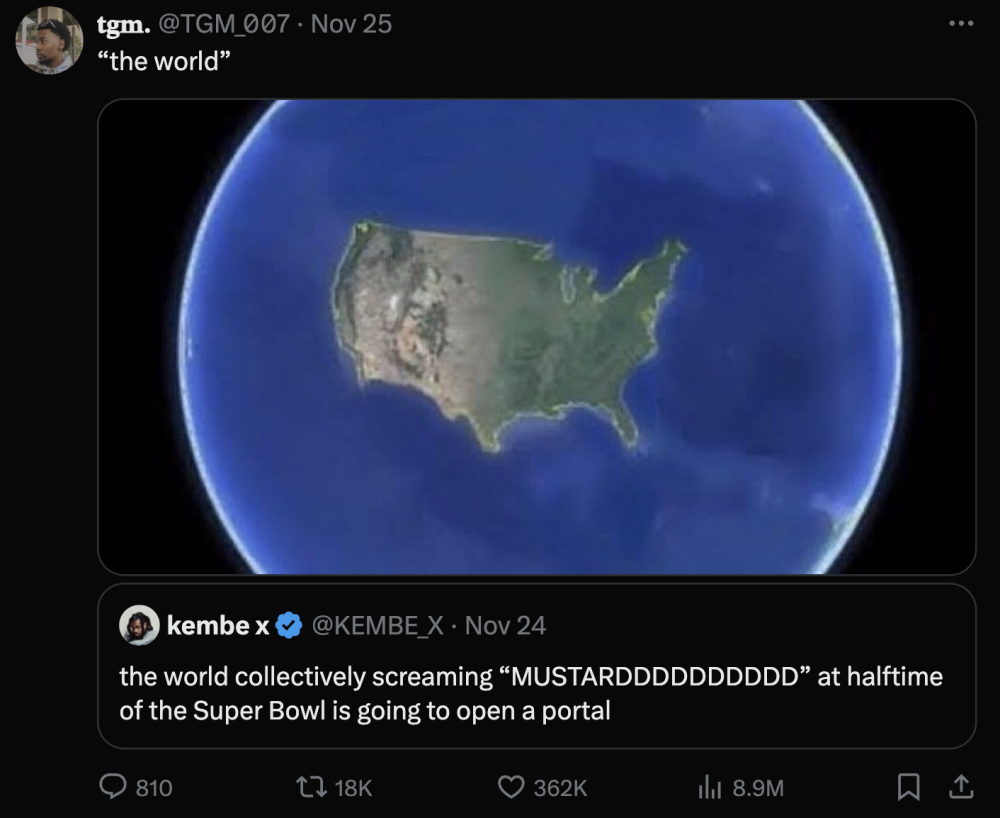Click the share upload arrow icon
The image size is (1000, 818).
click(x=960, y=788)
